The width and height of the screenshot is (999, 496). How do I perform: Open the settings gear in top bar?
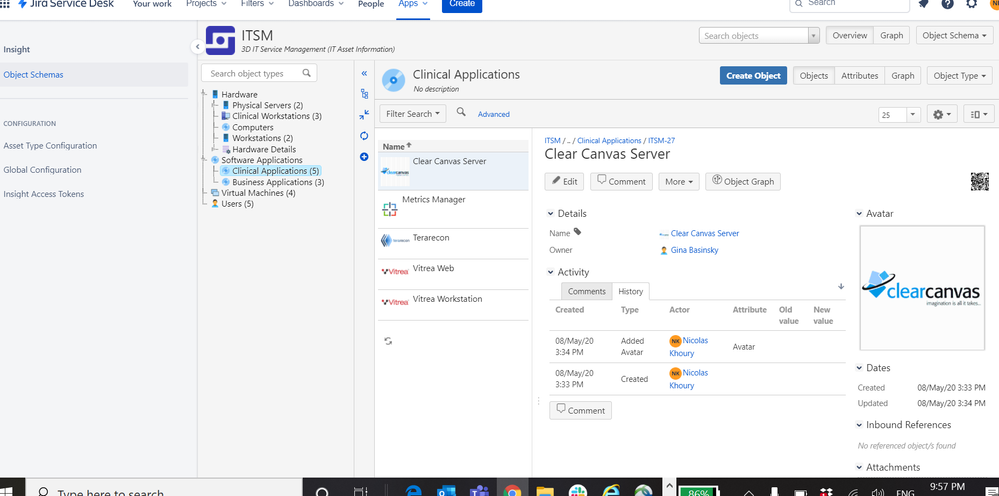(971, 4)
